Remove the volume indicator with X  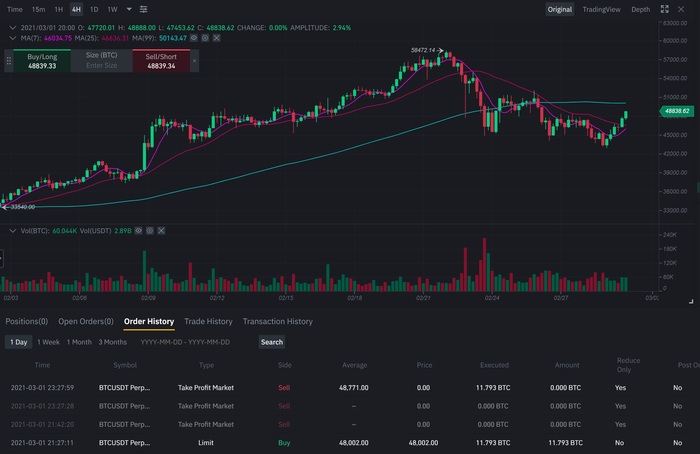coord(161,230)
